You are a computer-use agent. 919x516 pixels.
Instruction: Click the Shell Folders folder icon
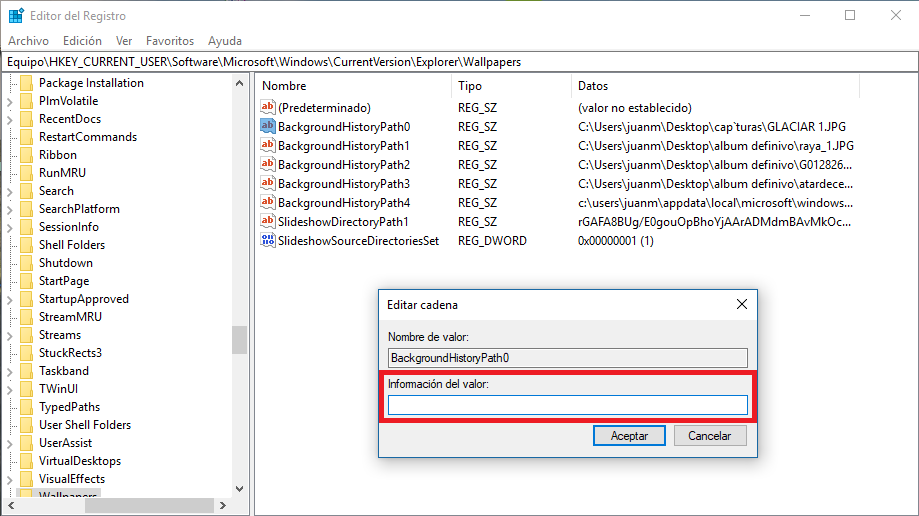point(26,245)
